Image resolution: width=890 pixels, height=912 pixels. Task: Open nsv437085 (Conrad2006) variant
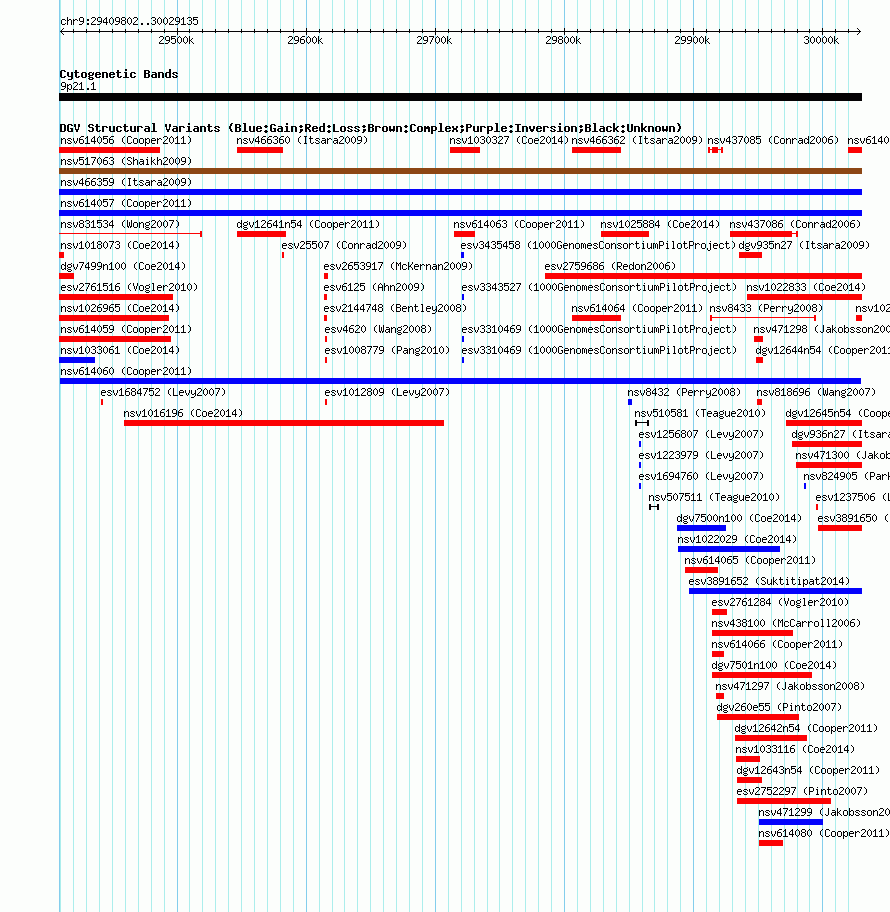773,140
